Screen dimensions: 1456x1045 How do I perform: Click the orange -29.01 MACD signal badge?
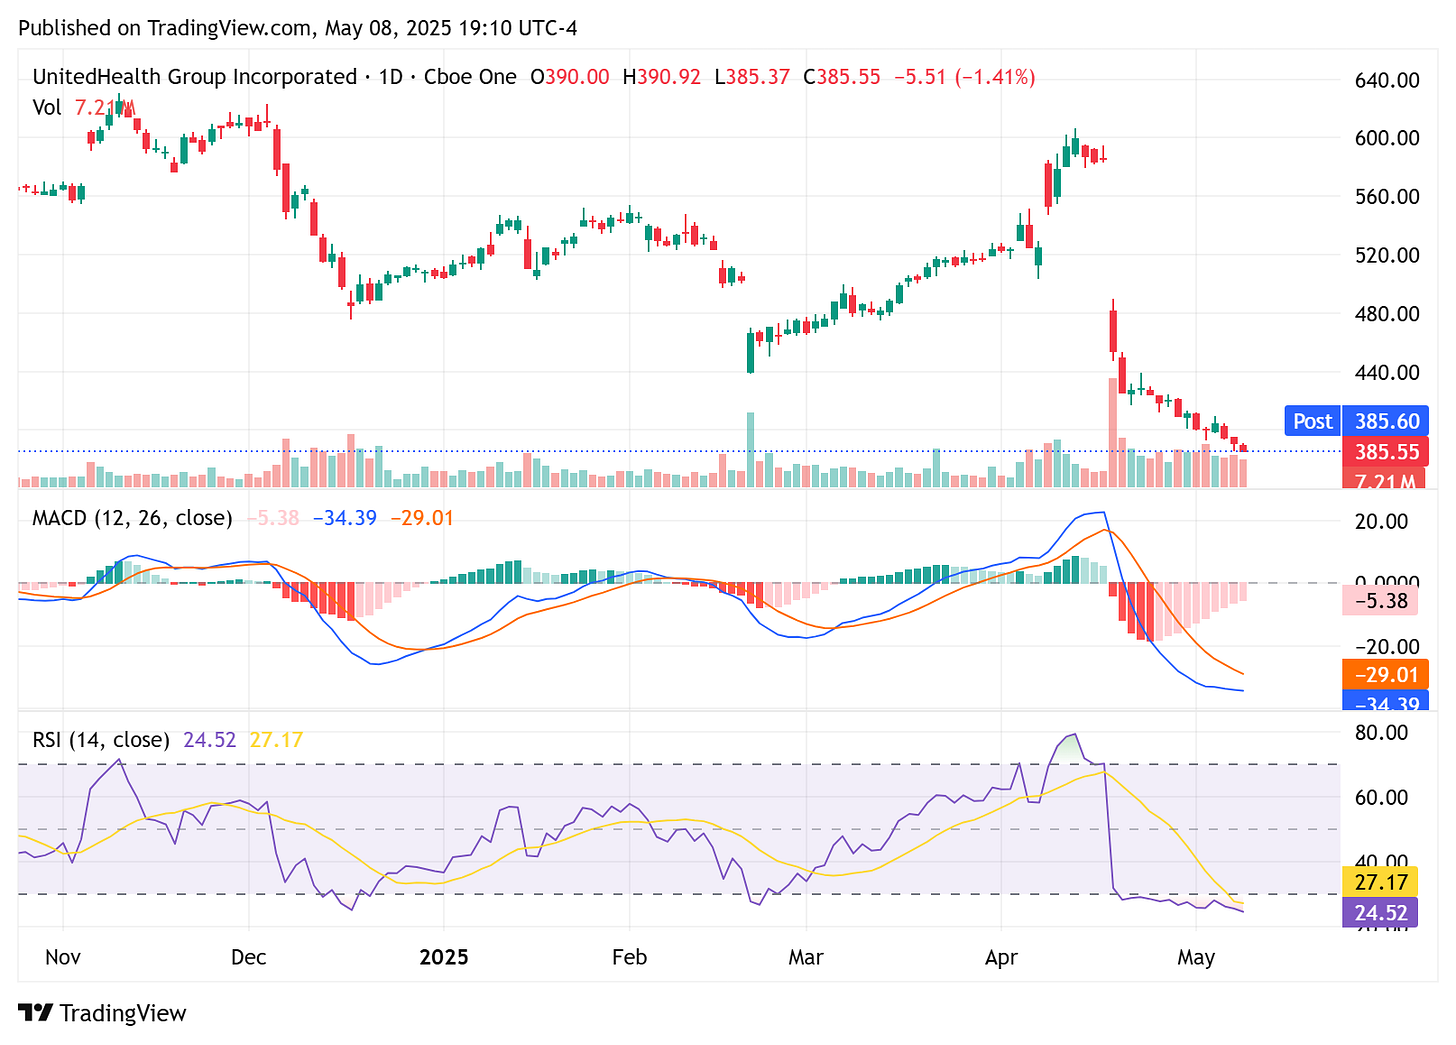pyautogui.click(x=1385, y=675)
